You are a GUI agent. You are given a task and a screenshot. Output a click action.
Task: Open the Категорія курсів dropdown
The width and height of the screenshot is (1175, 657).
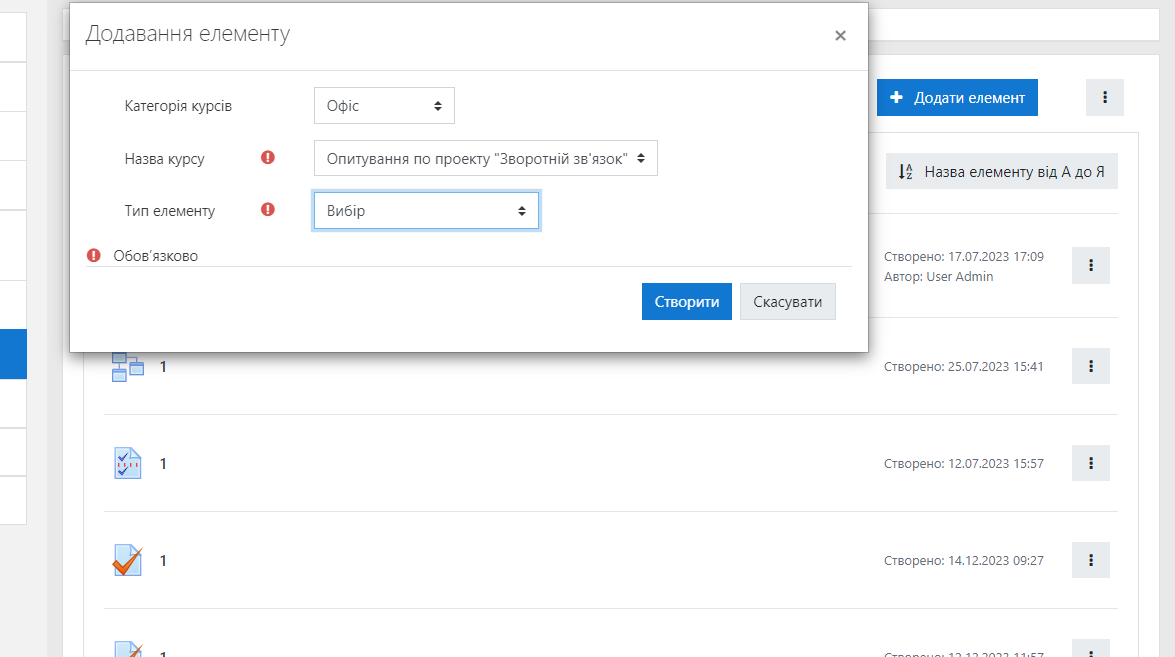pos(384,106)
